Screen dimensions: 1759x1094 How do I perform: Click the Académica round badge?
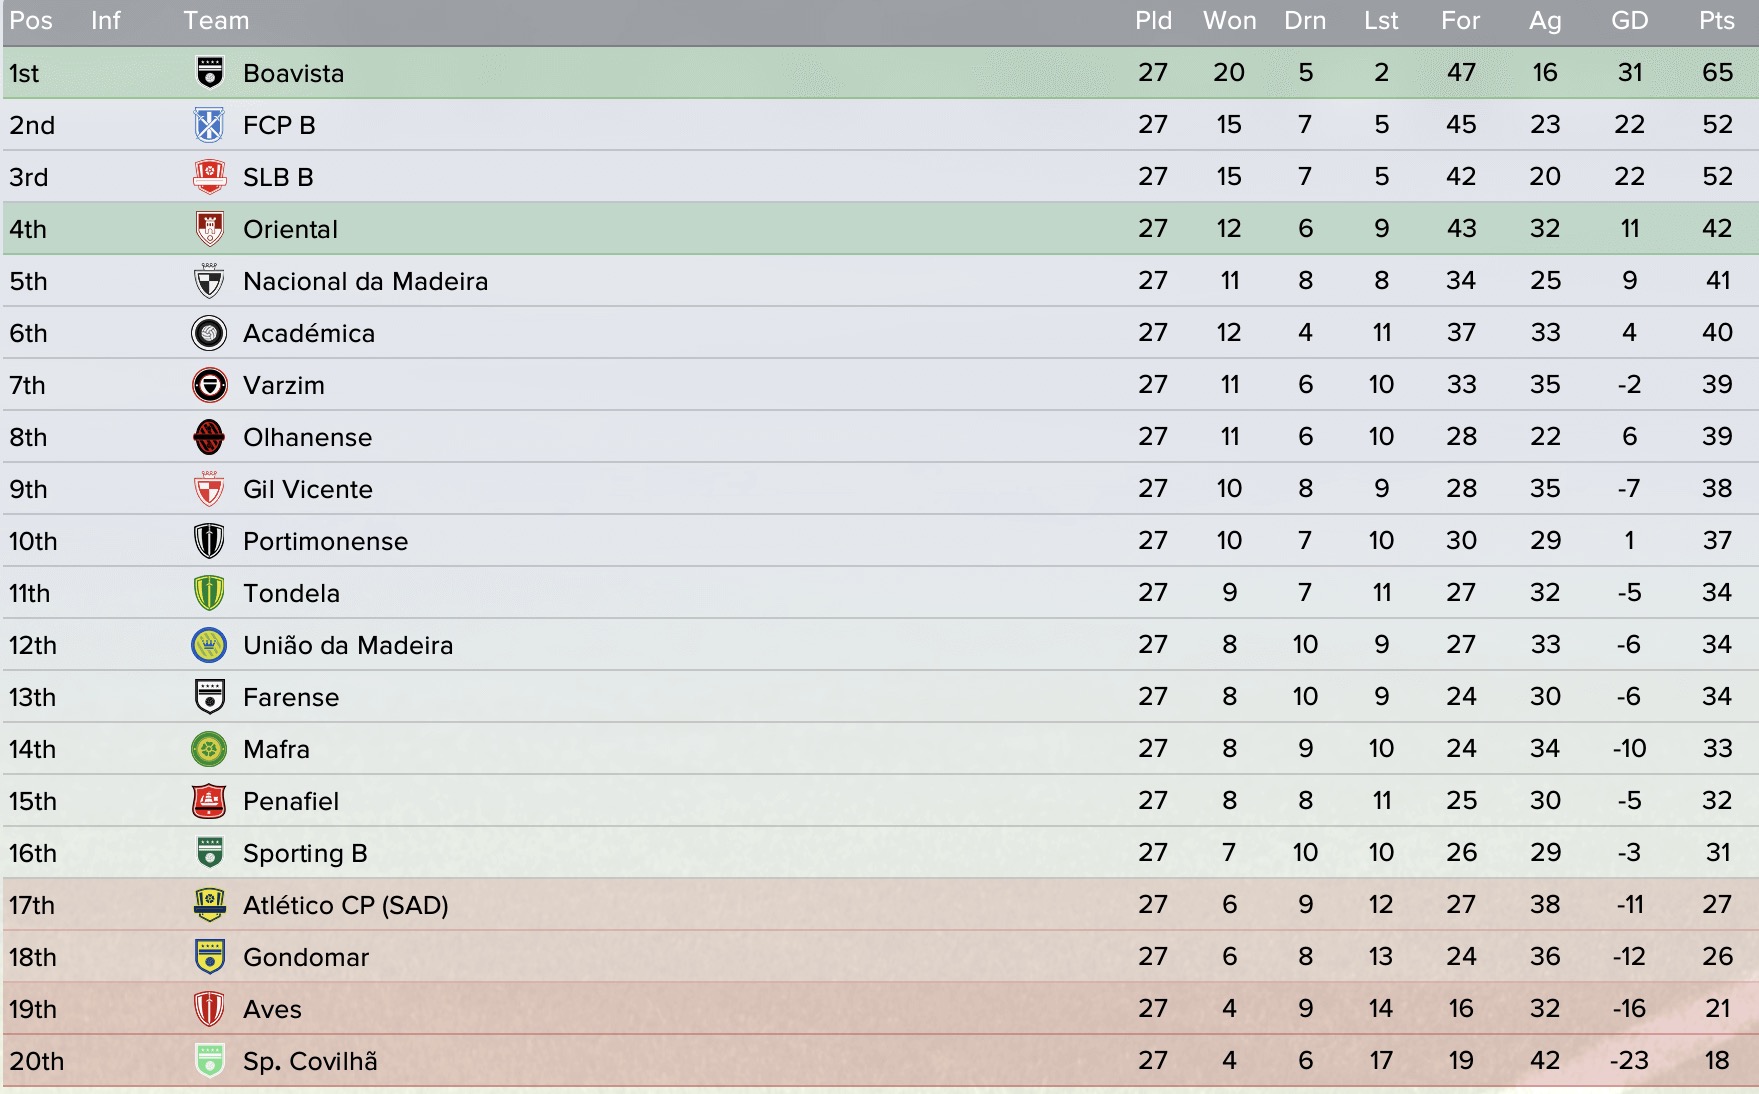coord(209,333)
